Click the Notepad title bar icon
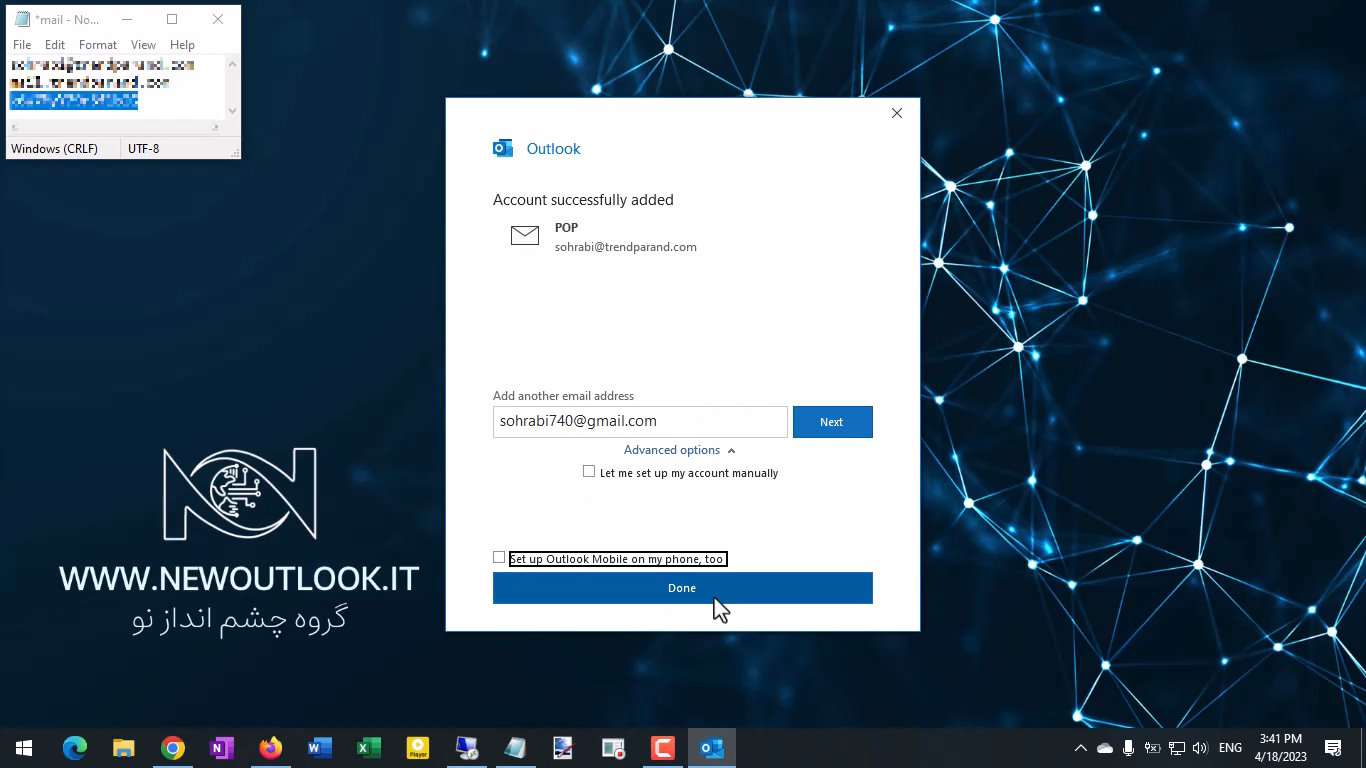This screenshot has height=768, width=1366. coord(22,19)
